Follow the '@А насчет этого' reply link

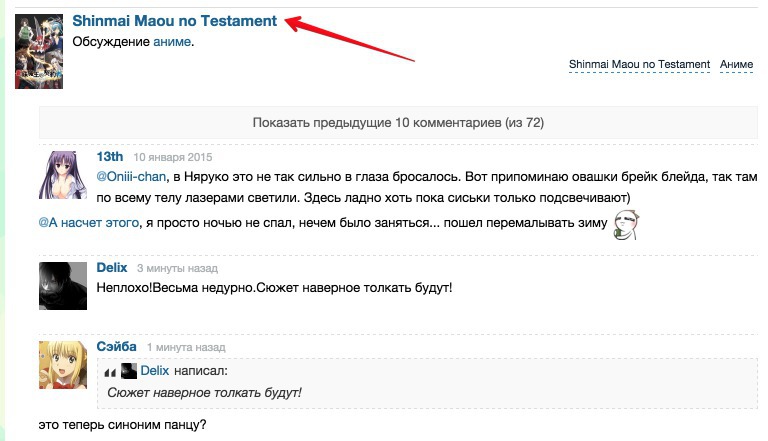88,222
